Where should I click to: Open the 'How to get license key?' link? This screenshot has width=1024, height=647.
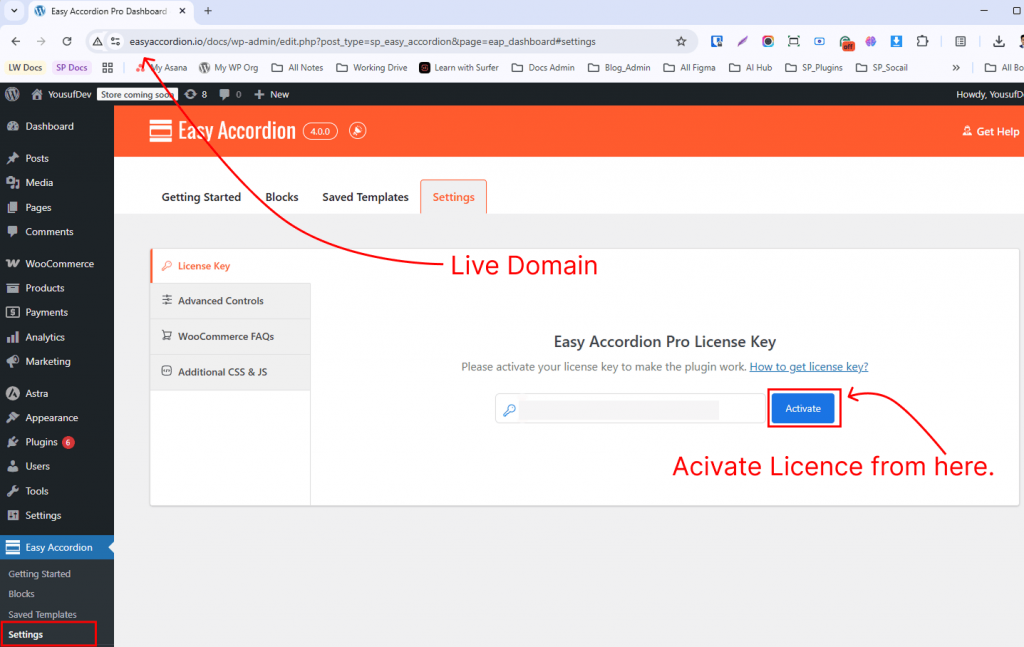(808, 367)
